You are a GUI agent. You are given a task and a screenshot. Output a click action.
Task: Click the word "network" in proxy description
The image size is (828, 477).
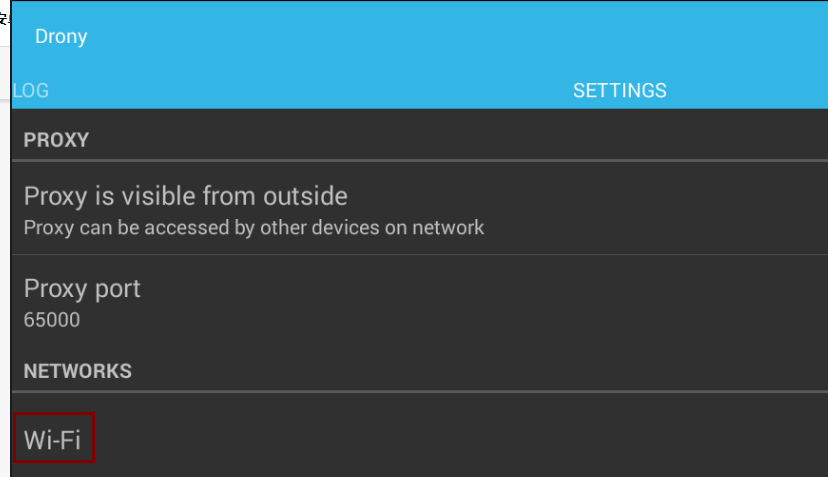click(x=448, y=228)
